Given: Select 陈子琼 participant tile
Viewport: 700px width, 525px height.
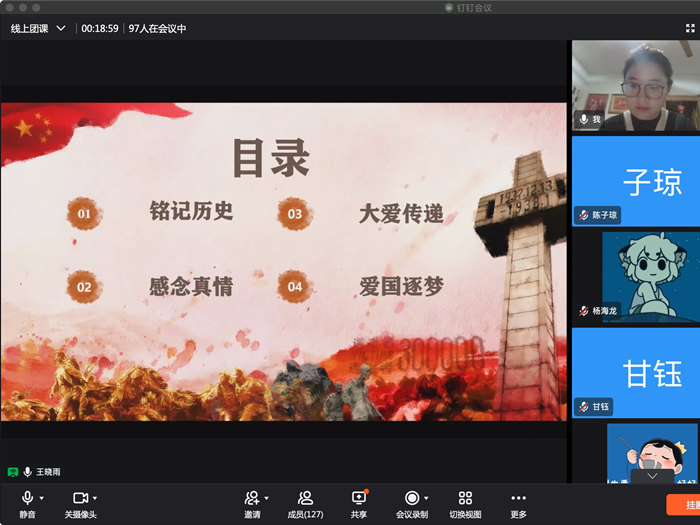Looking at the screenshot, I should 636,181.
